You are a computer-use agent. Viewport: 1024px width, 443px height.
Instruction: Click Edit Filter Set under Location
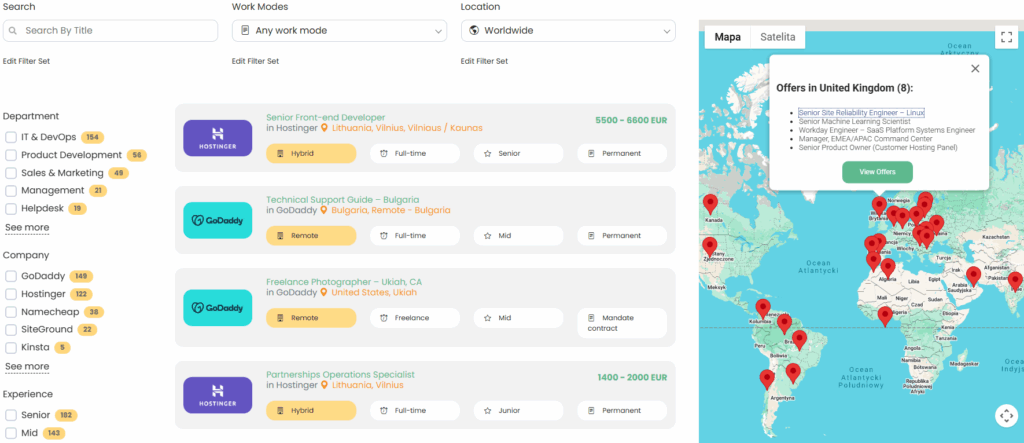click(485, 61)
